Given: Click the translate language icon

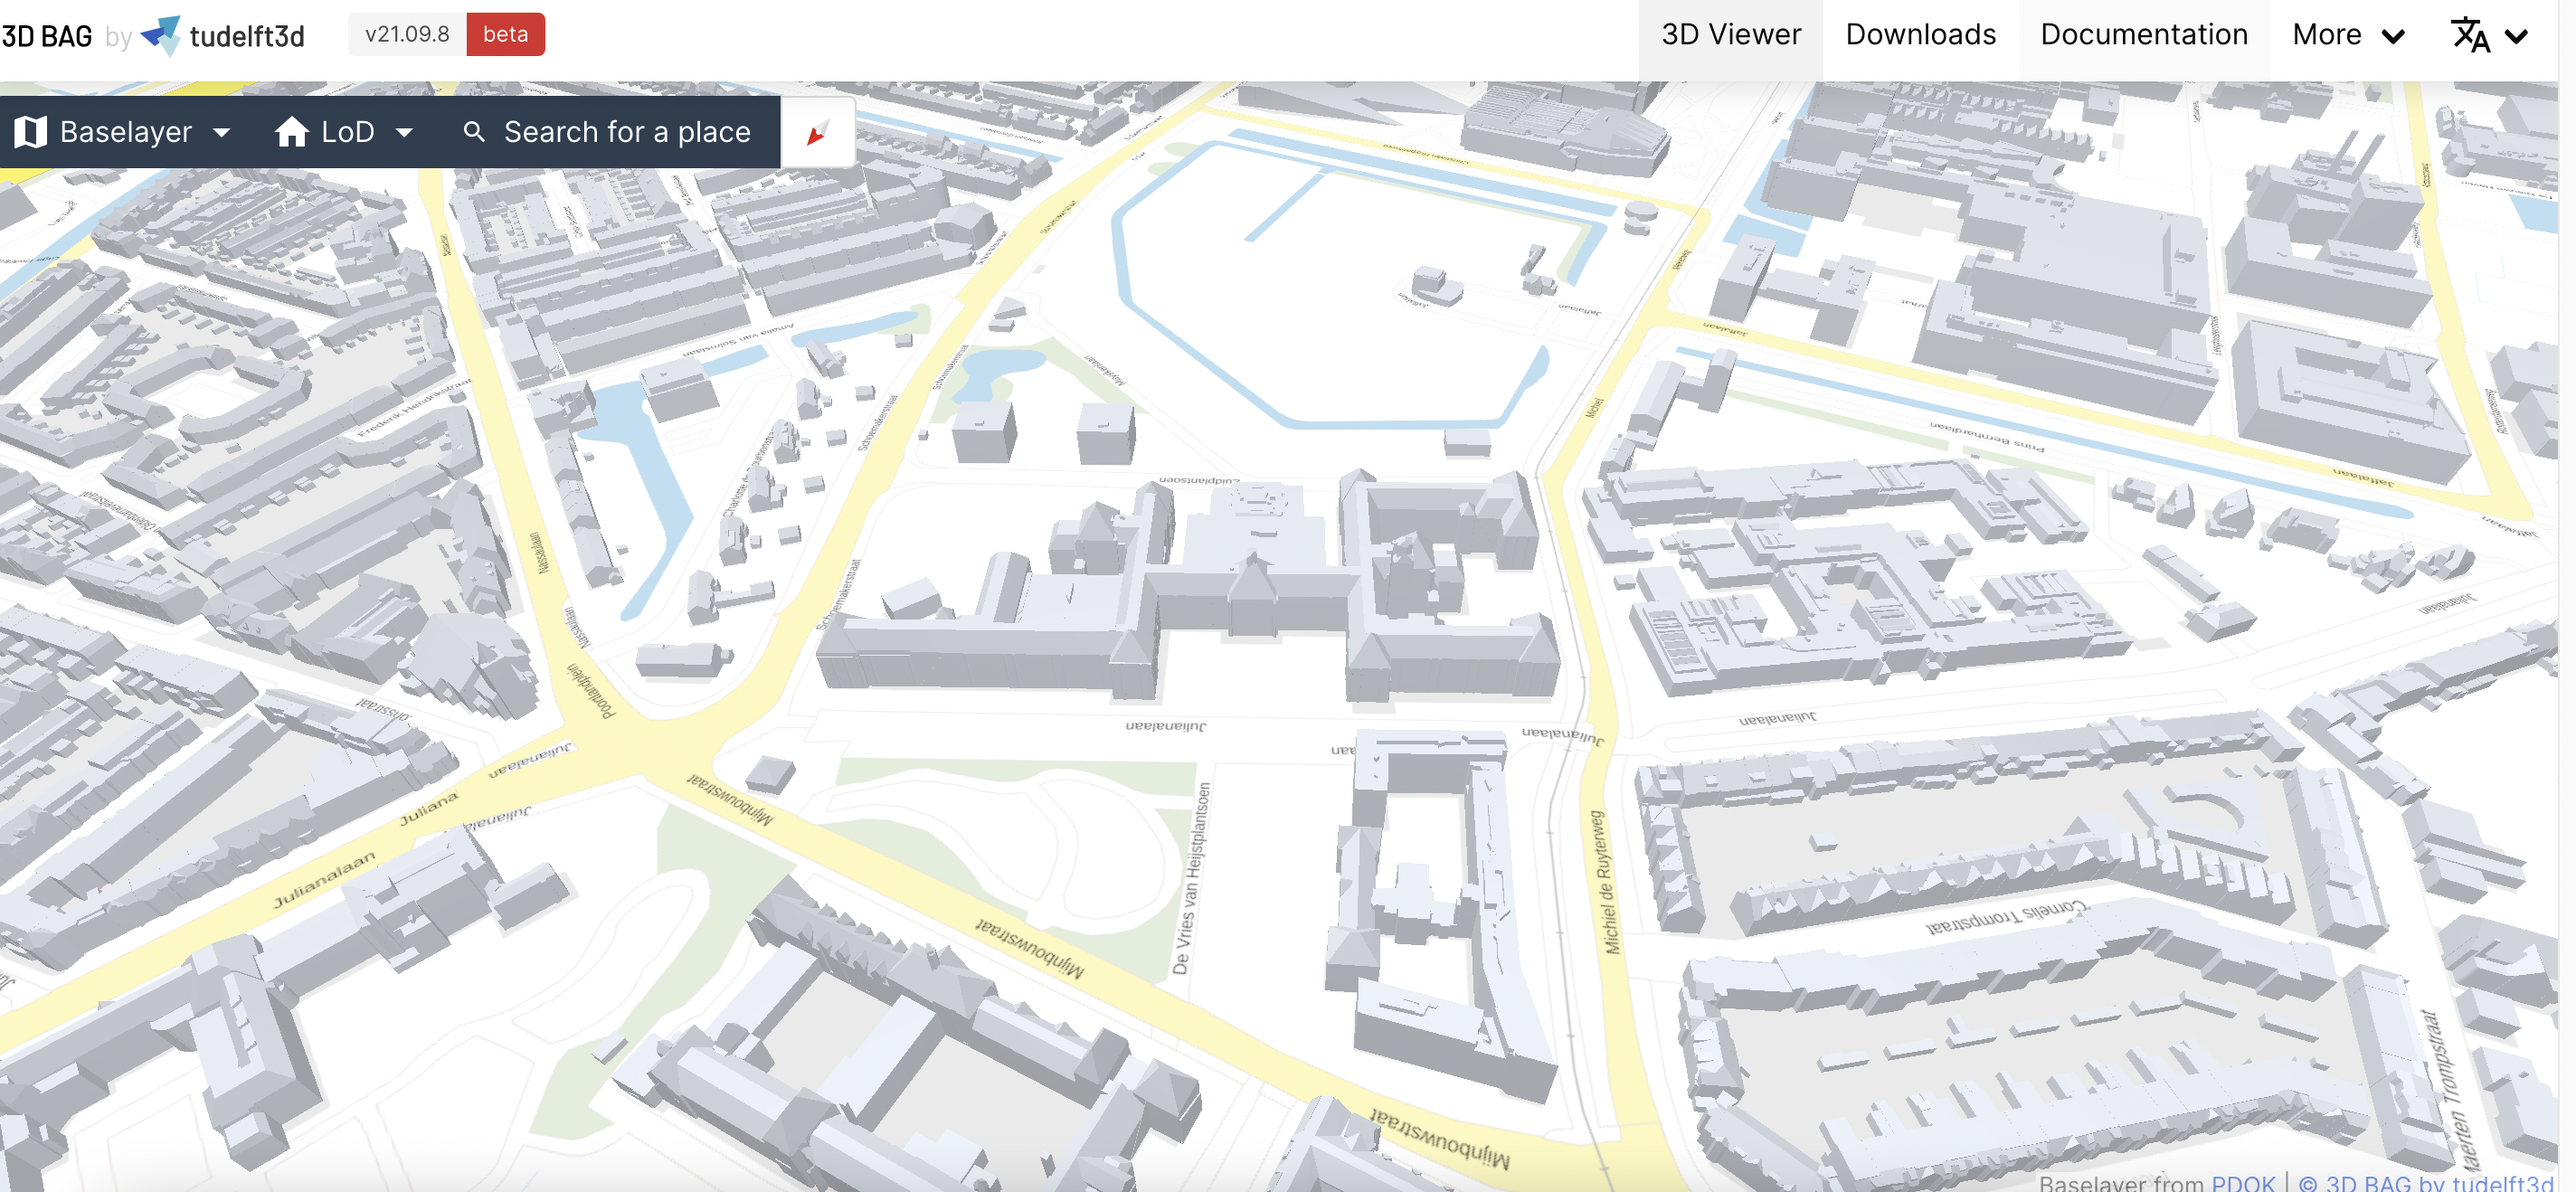Looking at the screenshot, I should click(2470, 35).
